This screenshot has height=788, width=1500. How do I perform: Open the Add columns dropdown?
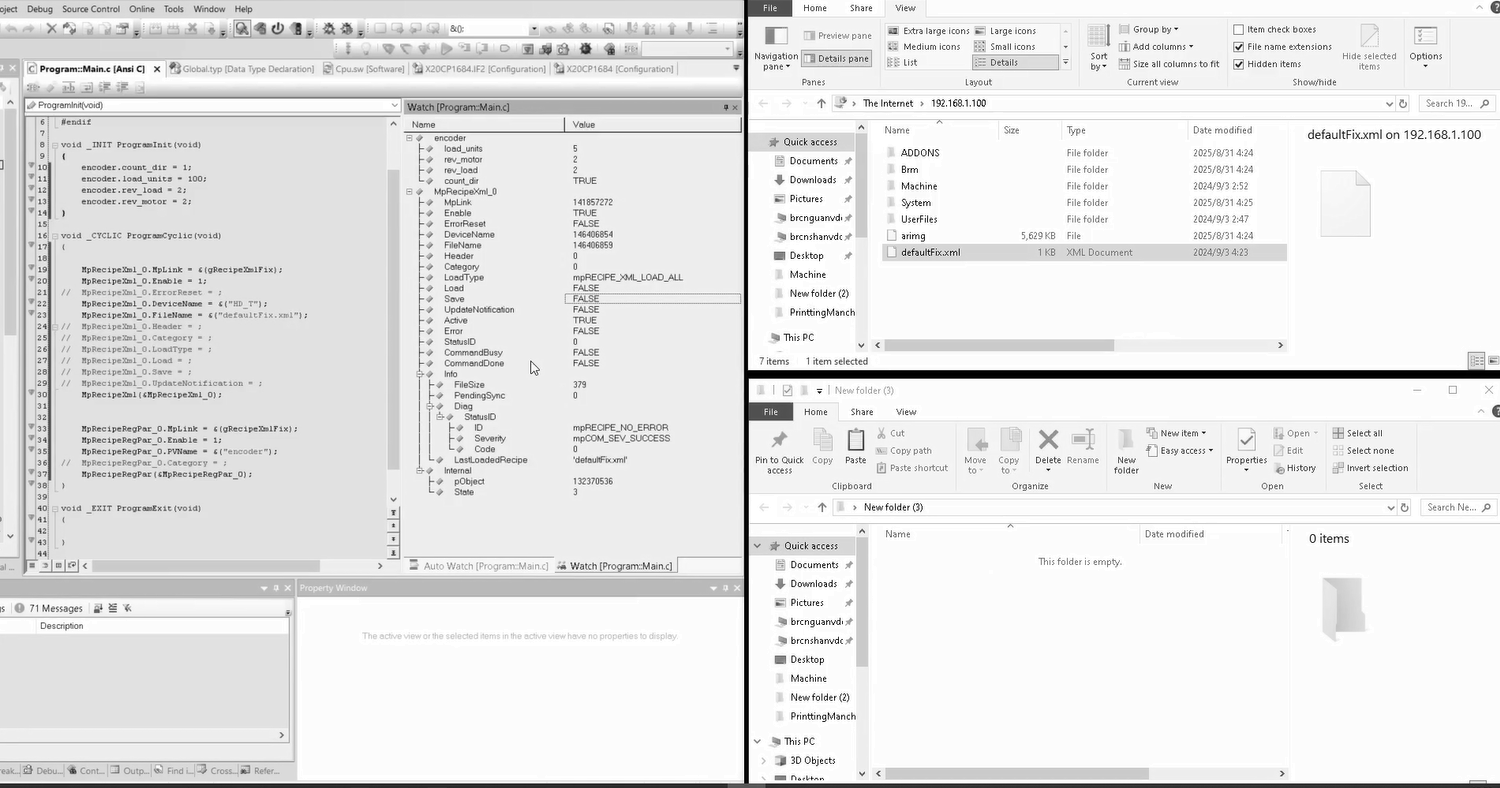click(1155, 47)
